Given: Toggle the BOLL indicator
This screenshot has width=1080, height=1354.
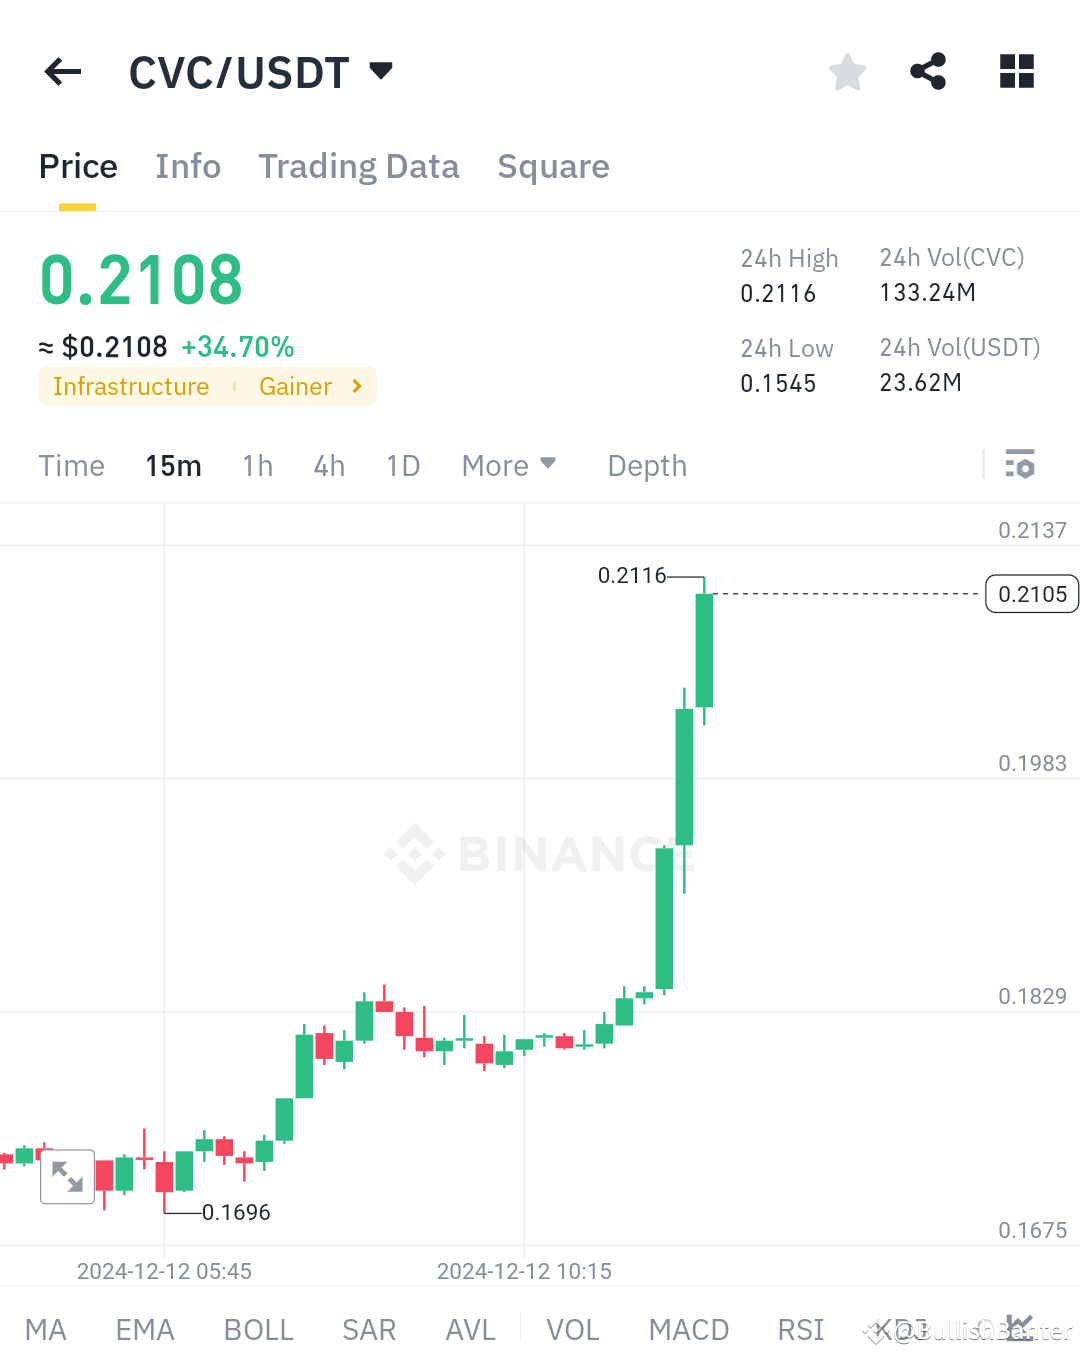Looking at the screenshot, I should tap(258, 1329).
